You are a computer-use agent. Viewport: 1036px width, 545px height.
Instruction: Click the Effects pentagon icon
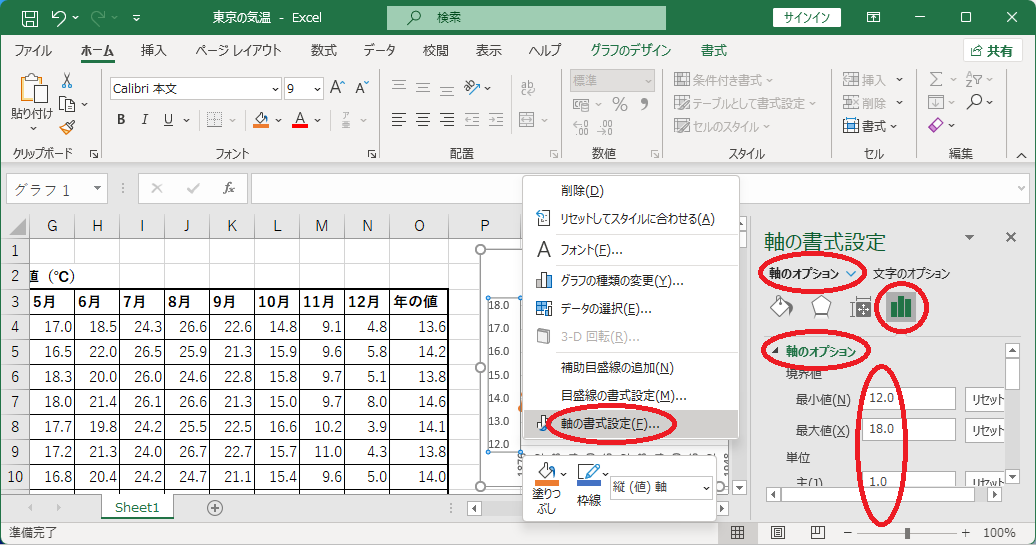click(821, 307)
